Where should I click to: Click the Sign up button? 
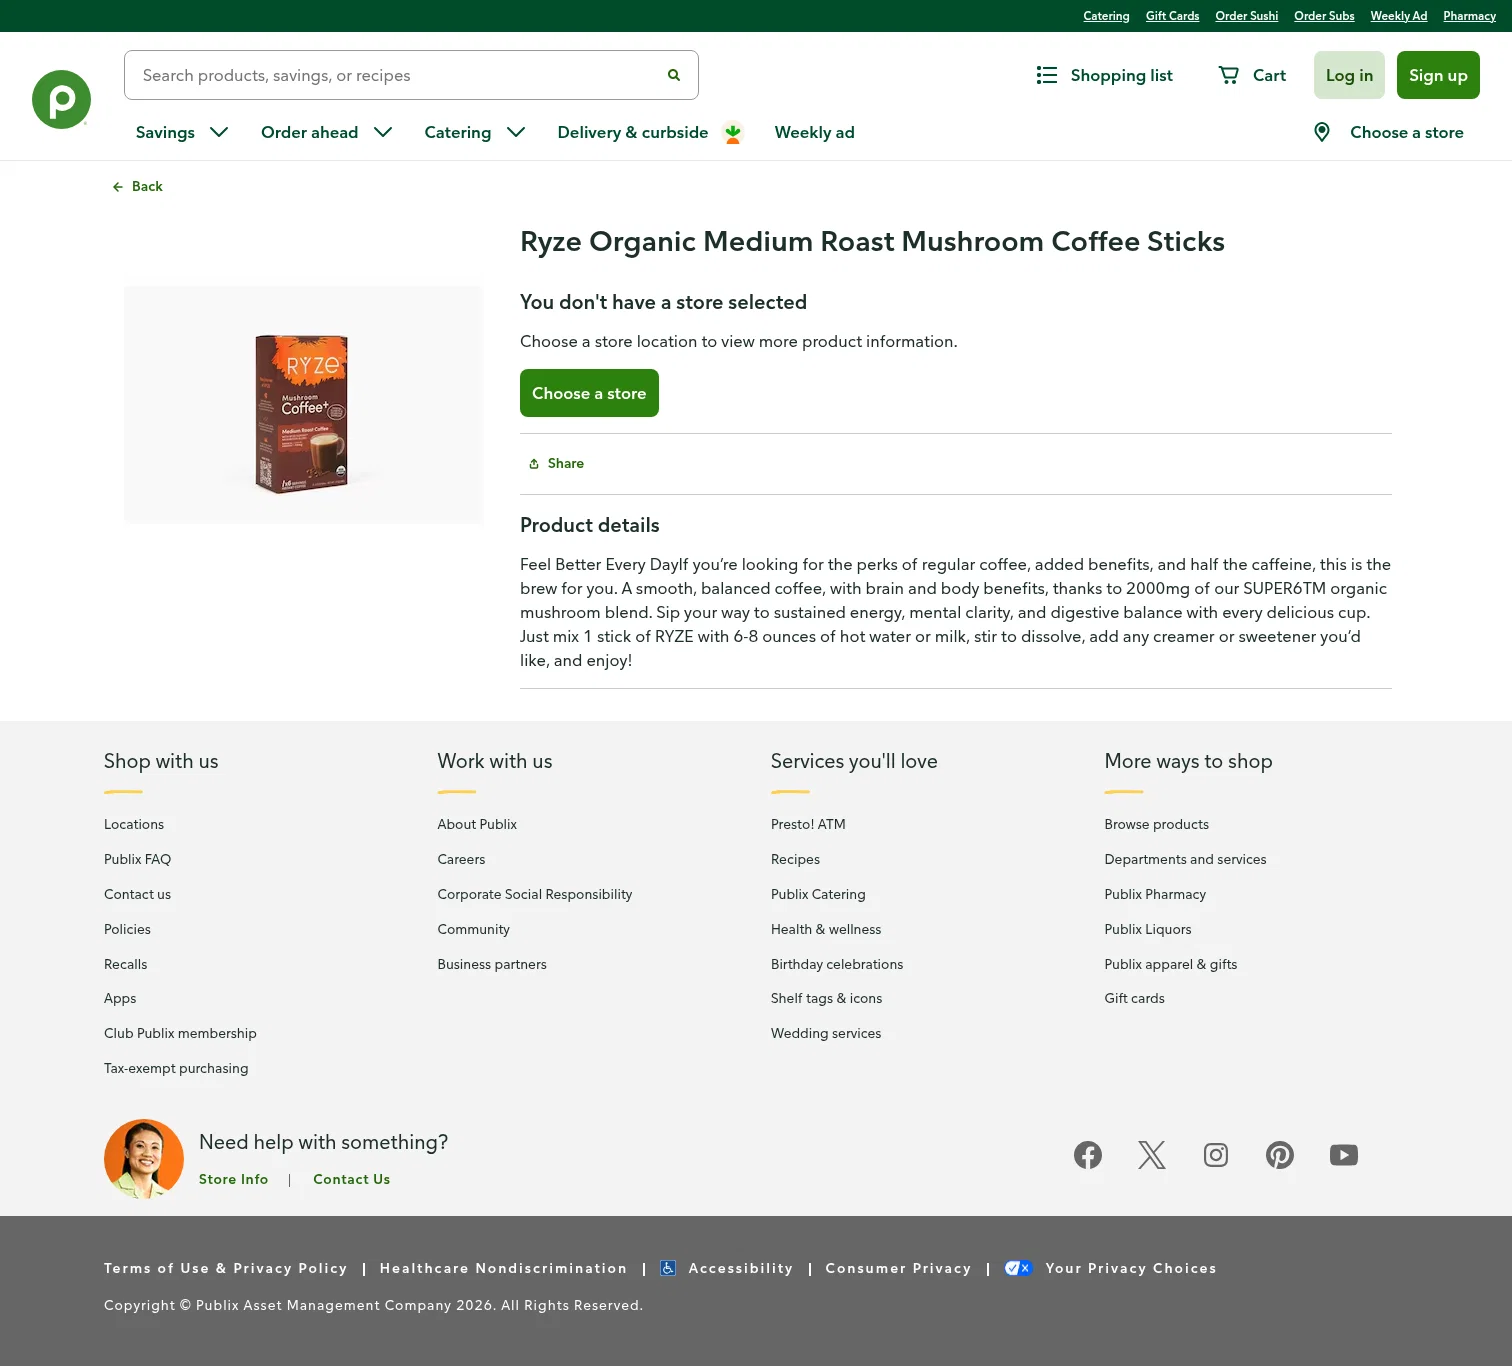[x=1439, y=75]
